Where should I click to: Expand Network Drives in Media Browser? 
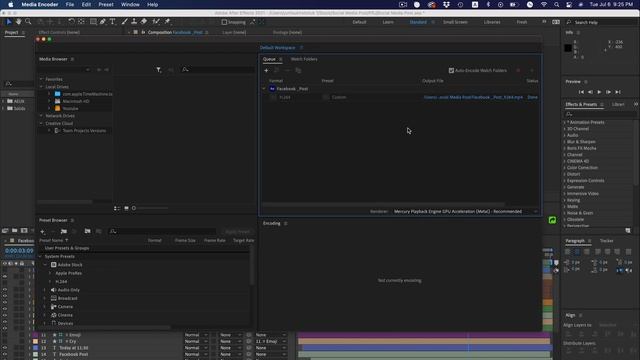(x=41, y=116)
